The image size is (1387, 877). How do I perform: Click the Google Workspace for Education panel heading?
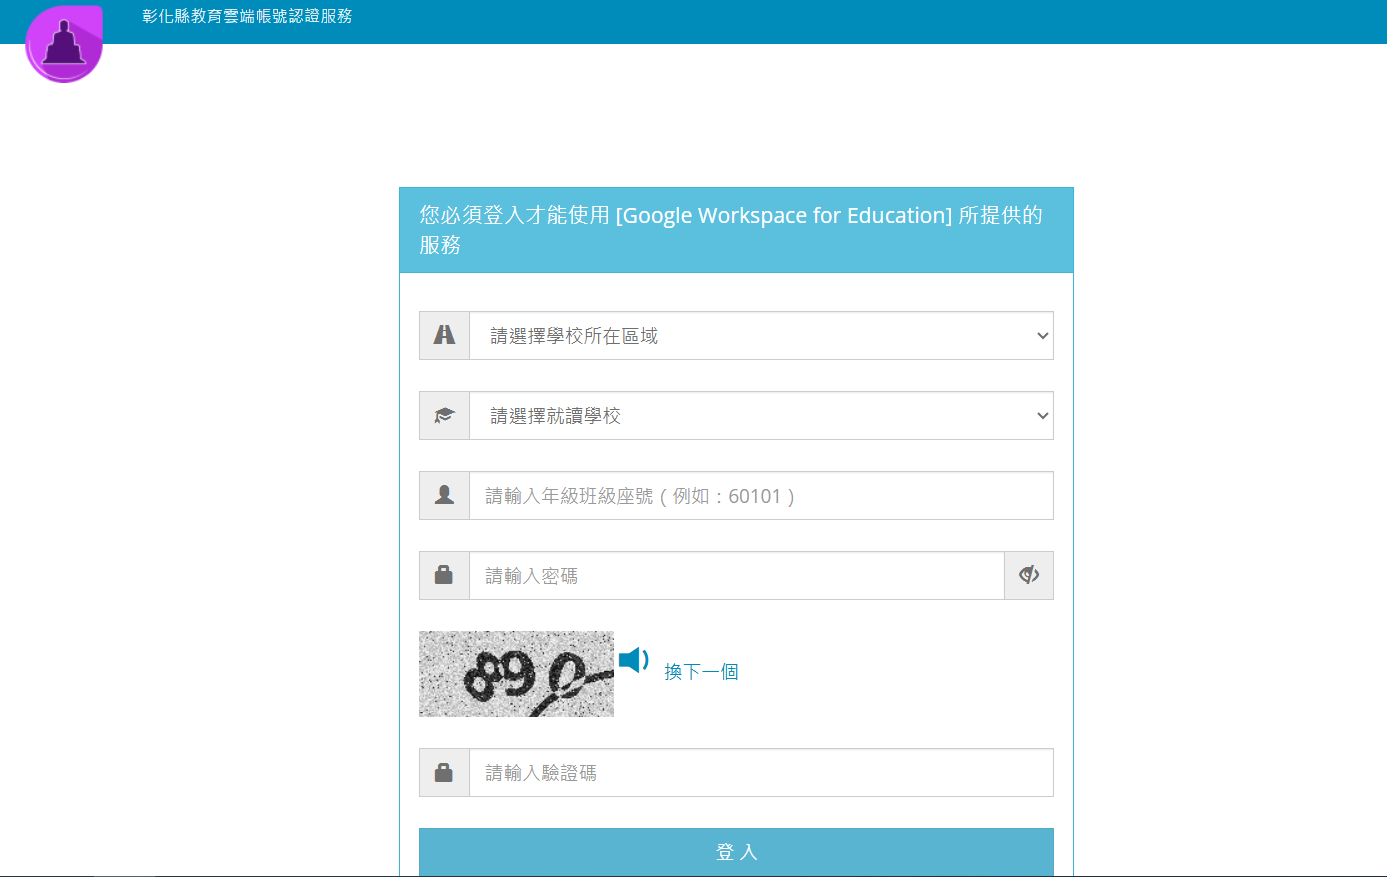[x=735, y=230]
